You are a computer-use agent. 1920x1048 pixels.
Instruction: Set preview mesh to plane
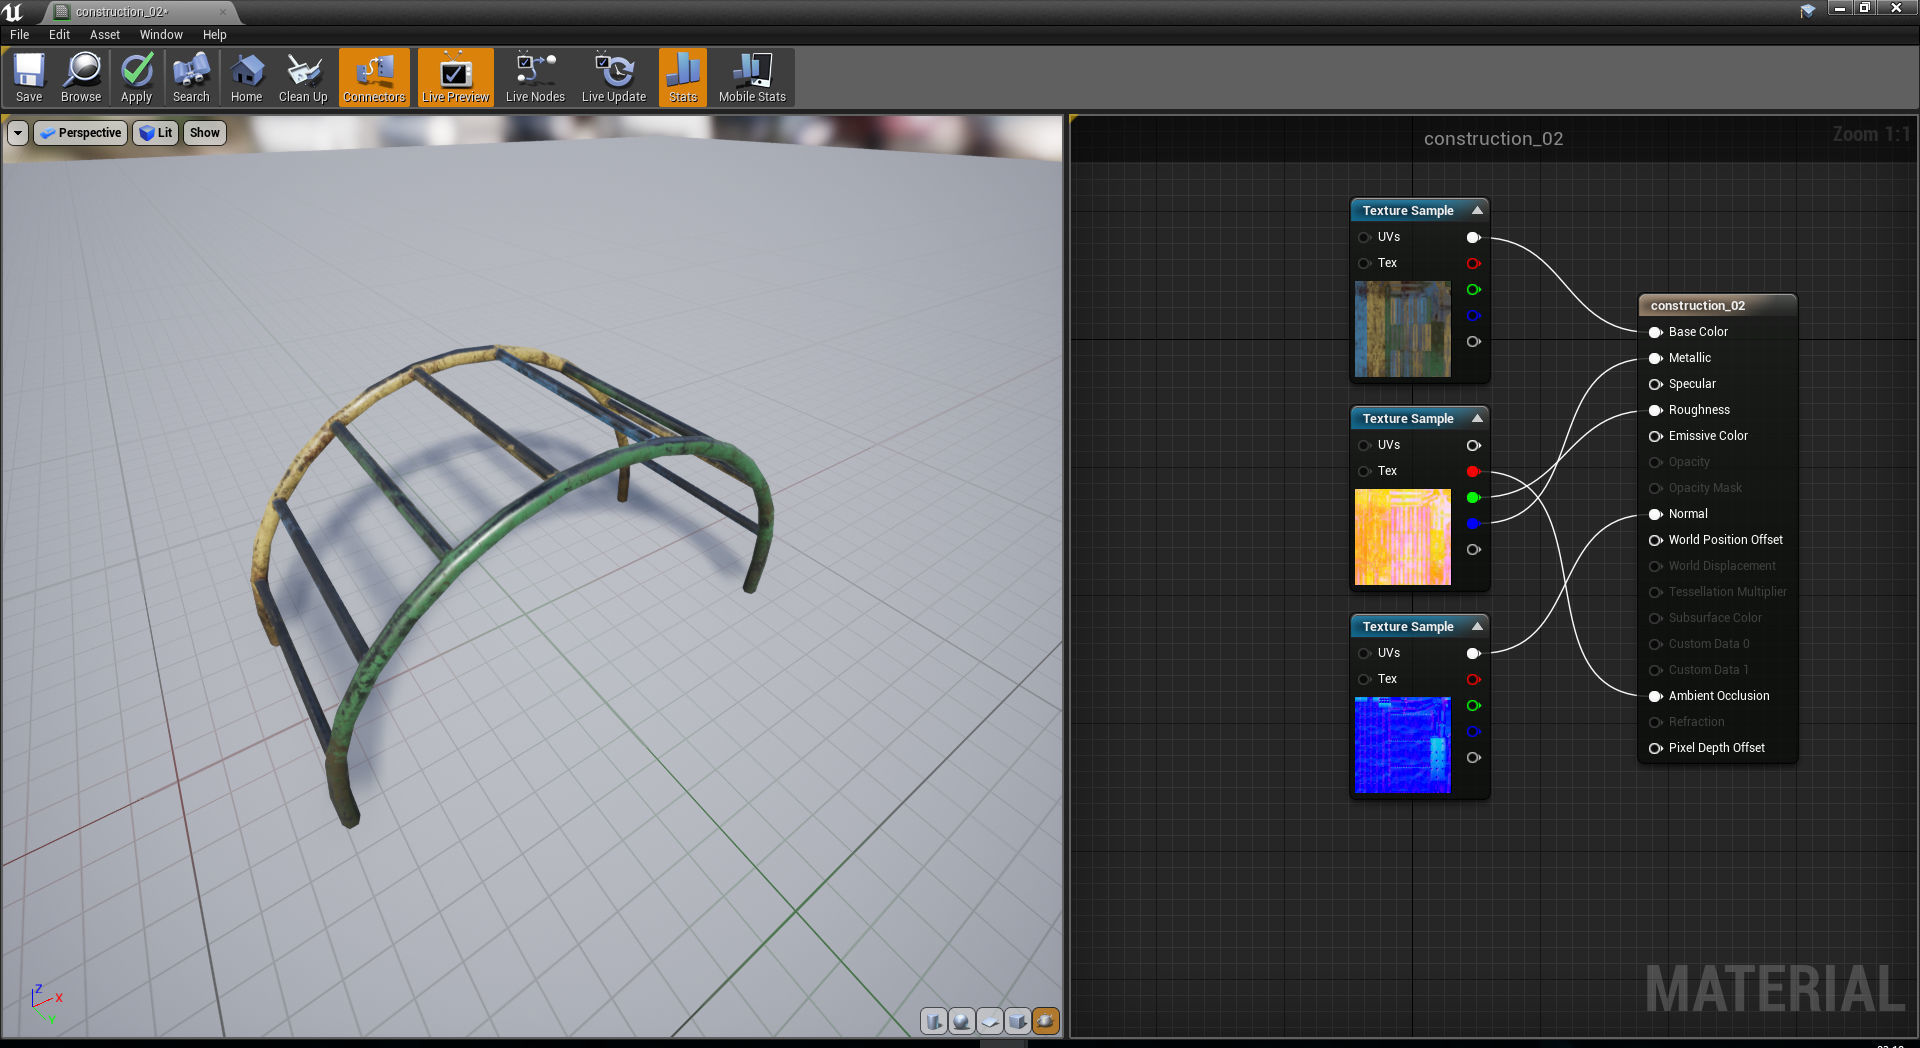[990, 1021]
